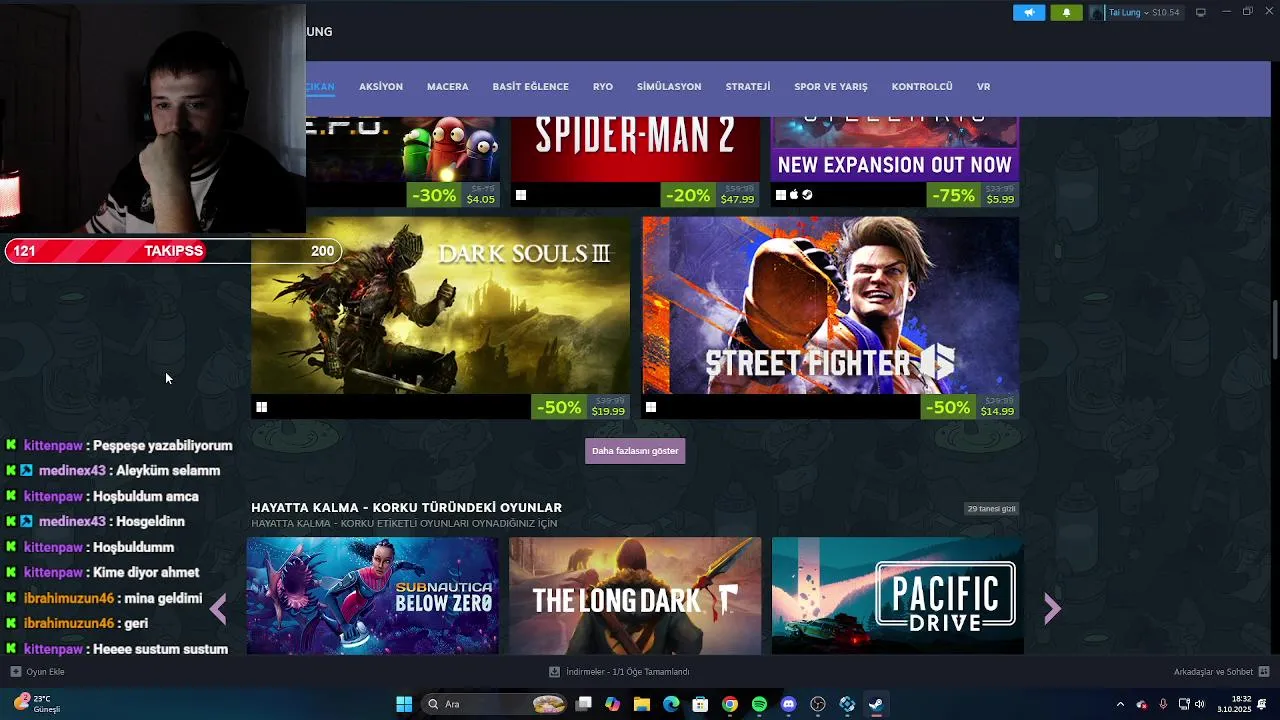Click the '29 tanesi gizli' badge
Image resolution: width=1280 pixels, height=720 pixels.
click(x=991, y=509)
